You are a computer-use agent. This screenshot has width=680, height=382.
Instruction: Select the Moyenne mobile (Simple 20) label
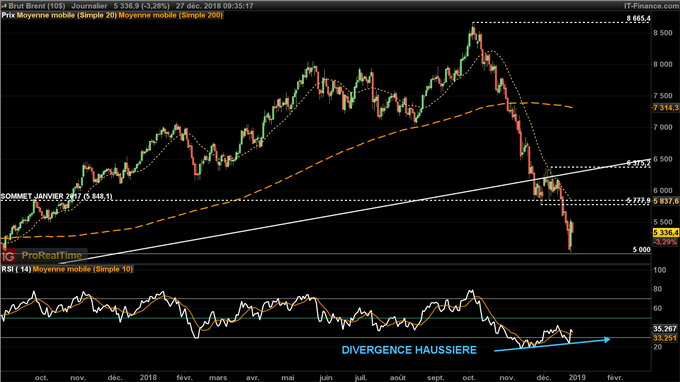click(67, 15)
